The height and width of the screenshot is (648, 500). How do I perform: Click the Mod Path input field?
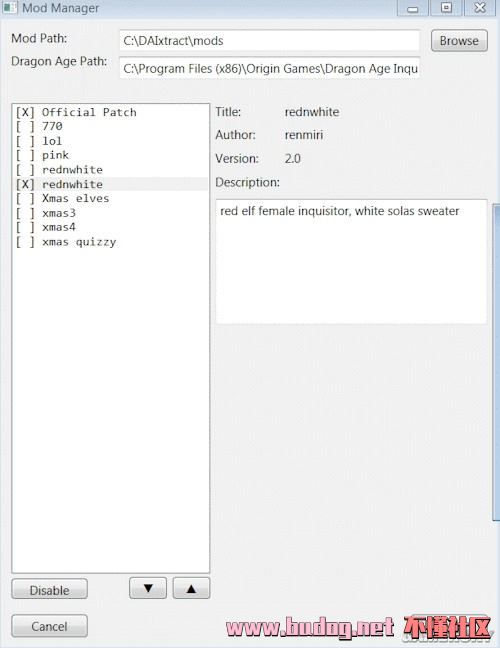[x=269, y=40]
